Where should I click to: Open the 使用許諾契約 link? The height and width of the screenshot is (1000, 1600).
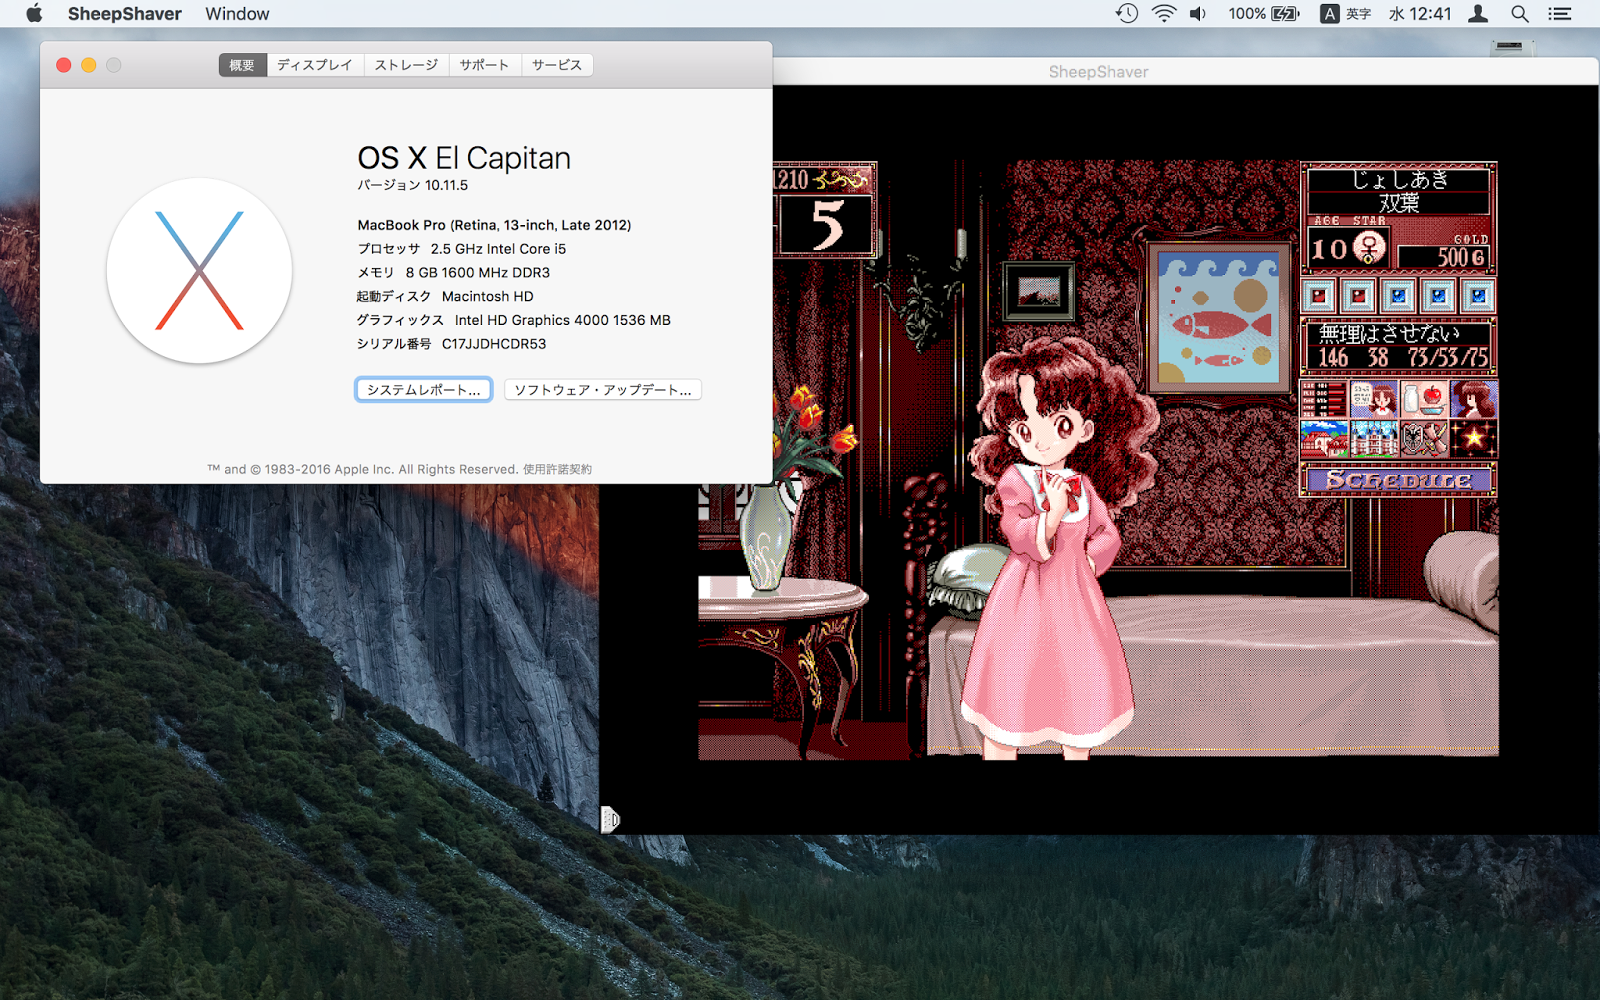pyautogui.click(x=557, y=469)
